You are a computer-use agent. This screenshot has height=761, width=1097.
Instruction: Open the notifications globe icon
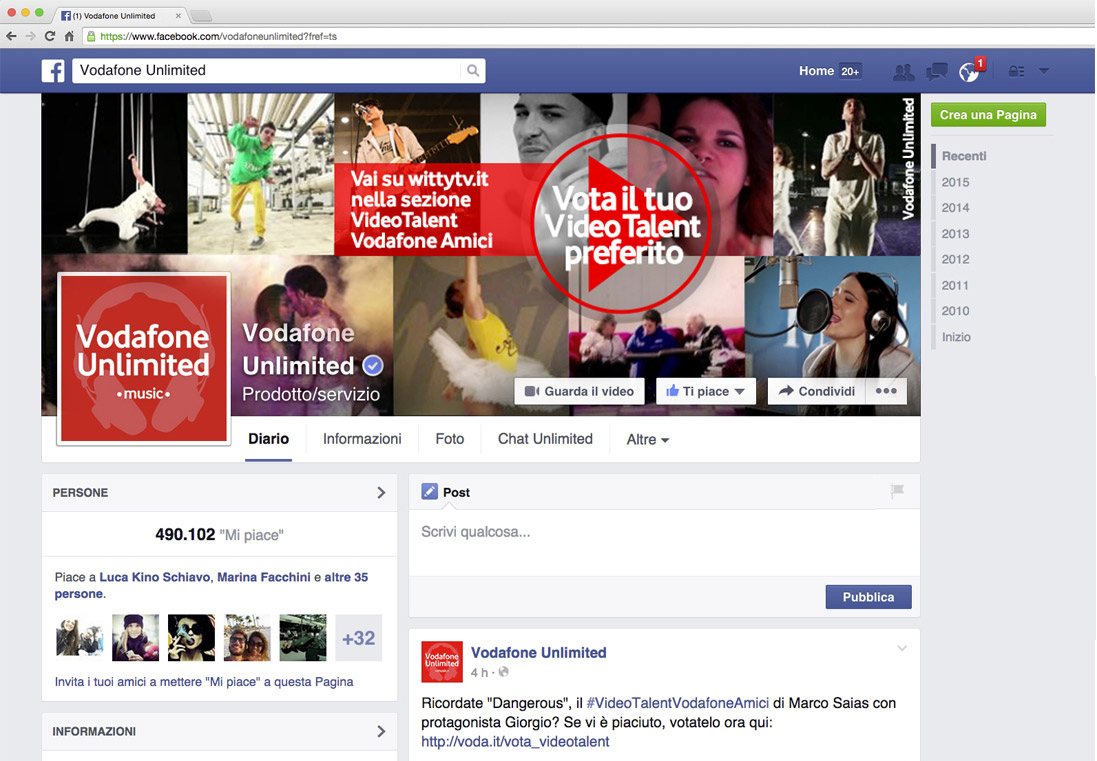tap(969, 71)
